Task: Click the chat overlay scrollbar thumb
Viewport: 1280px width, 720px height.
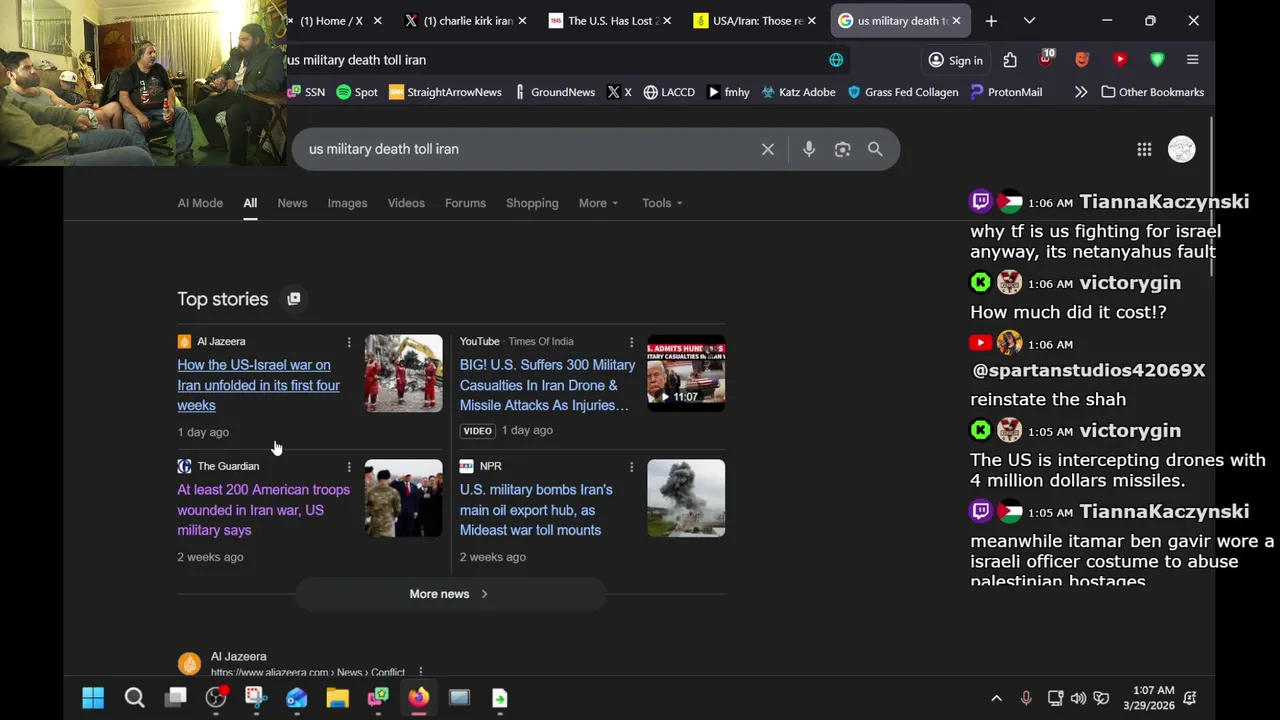Action: coord(1212,198)
